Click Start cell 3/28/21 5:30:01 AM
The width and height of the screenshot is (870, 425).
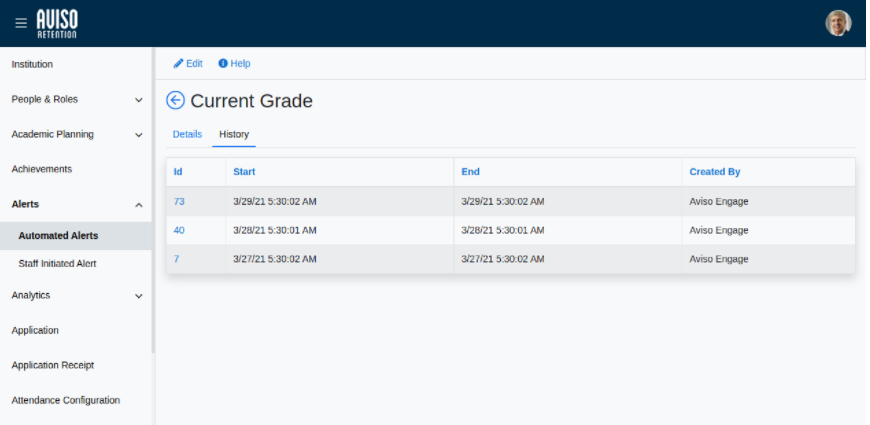click(x=275, y=230)
